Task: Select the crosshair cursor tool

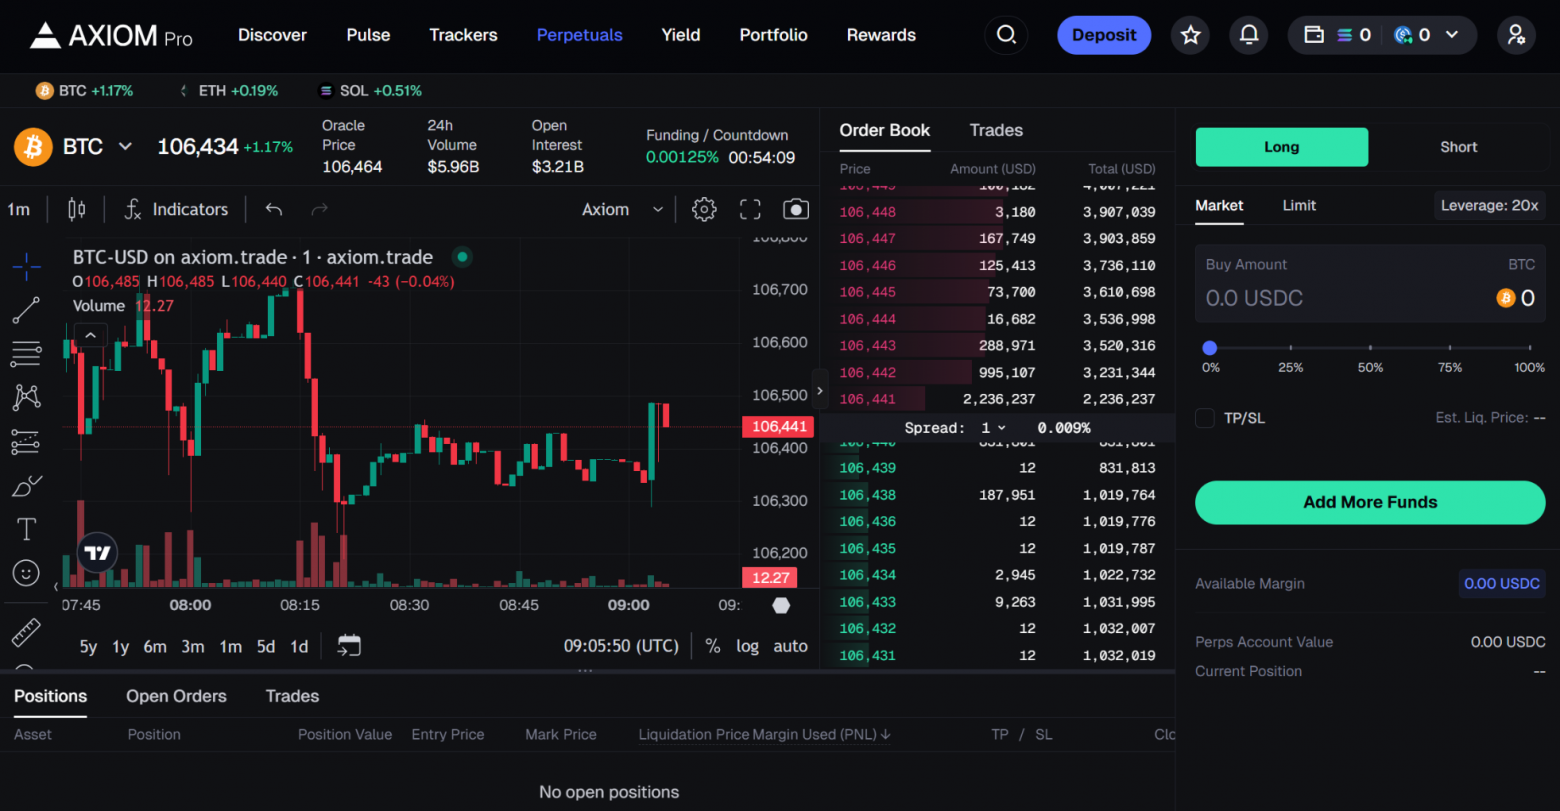Action: point(26,266)
